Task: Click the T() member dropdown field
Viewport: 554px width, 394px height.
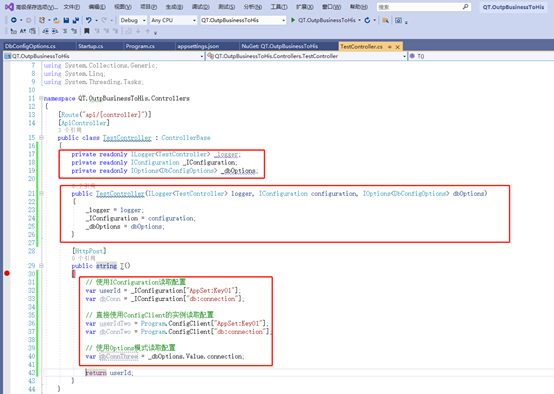Action: (481, 56)
